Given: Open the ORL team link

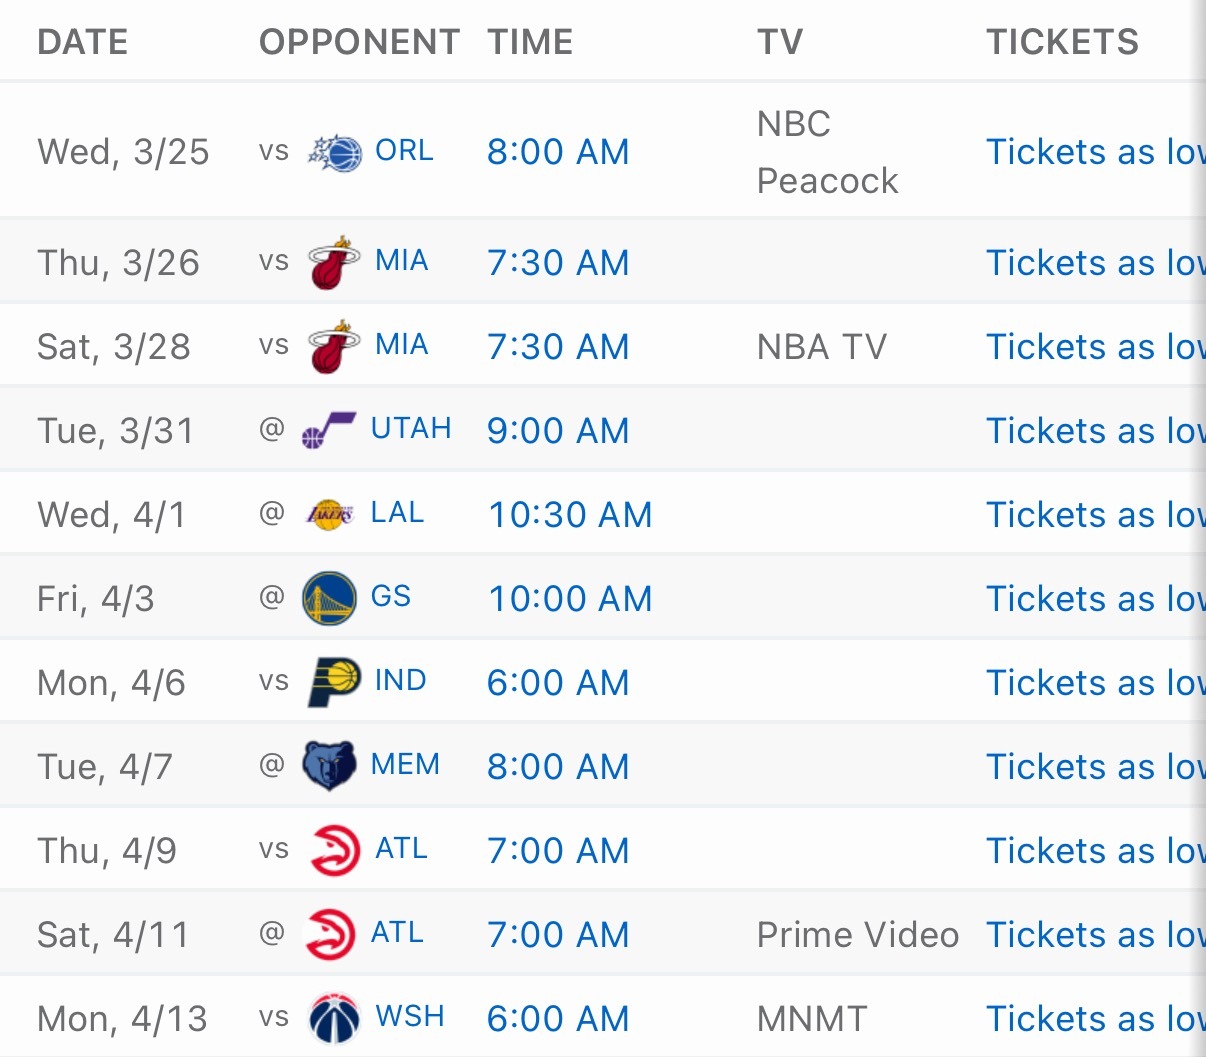Looking at the screenshot, I should click(404, 151).
